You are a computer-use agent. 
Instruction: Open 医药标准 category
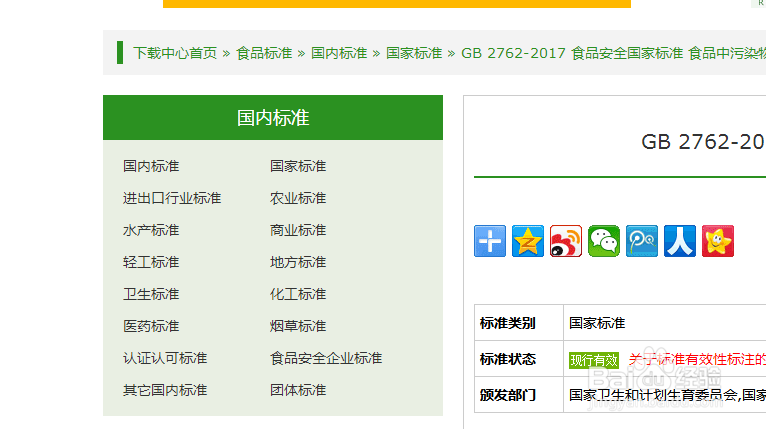click(151, 326)
